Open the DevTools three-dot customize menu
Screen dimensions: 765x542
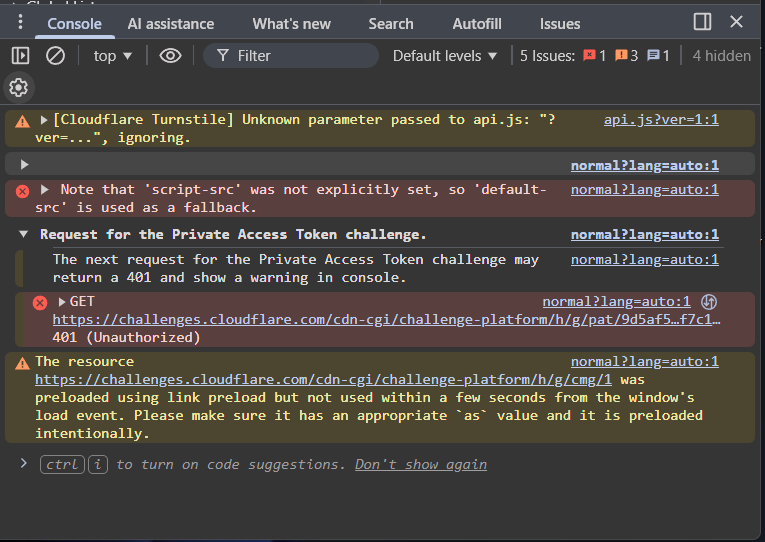pos(20,22)
